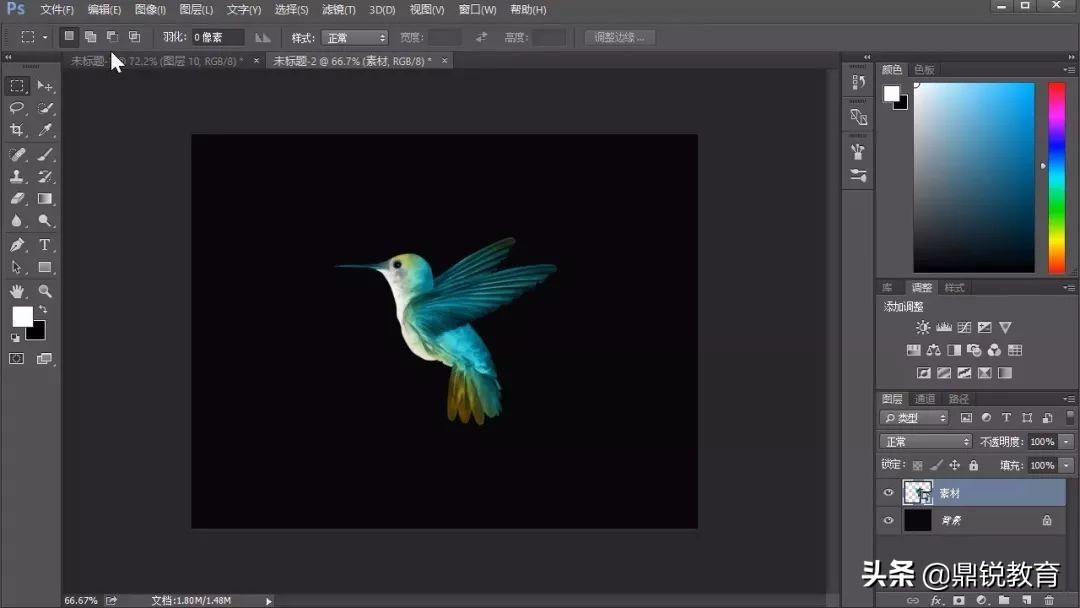The width and height of the screenshot is (1080, 608).
Task: Switch to the 色板 swatches tab
Action: (x=924, y=70)
